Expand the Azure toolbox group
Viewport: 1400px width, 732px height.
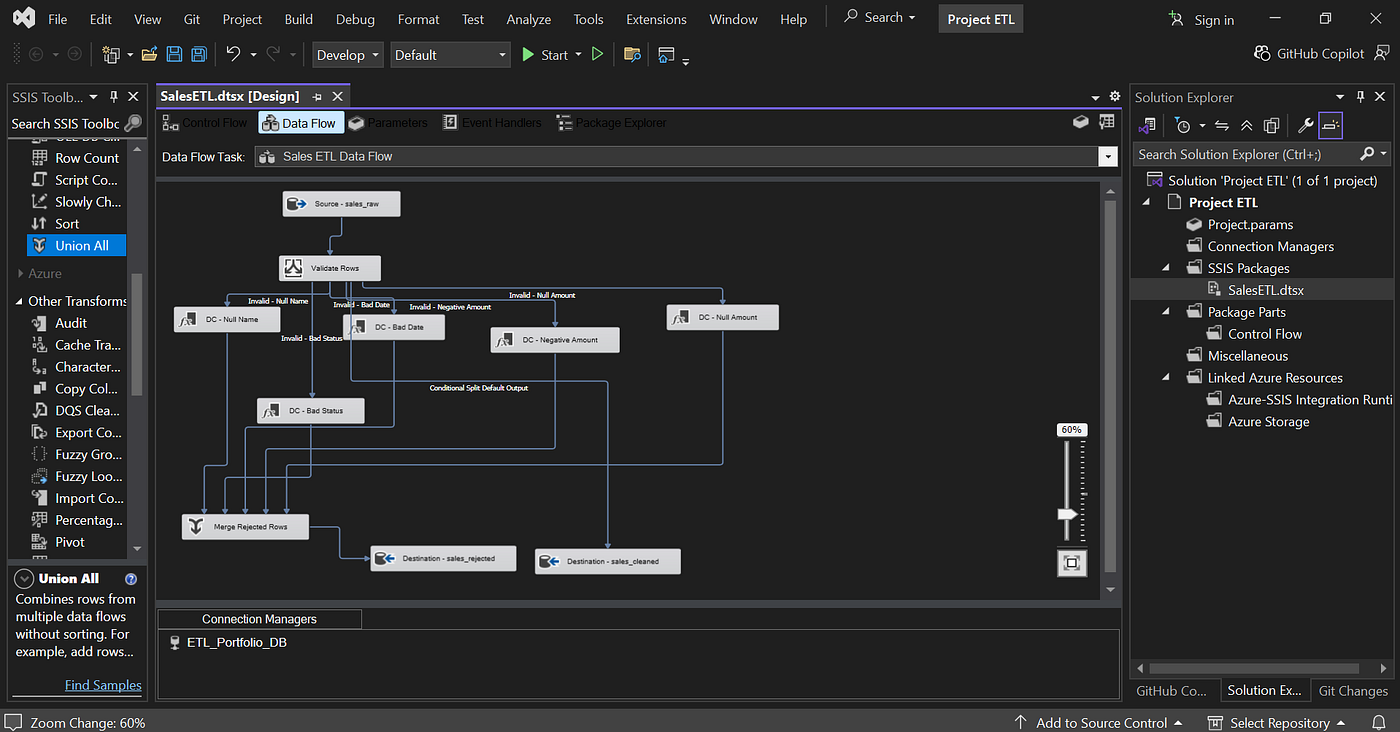(x=21, y=273)
